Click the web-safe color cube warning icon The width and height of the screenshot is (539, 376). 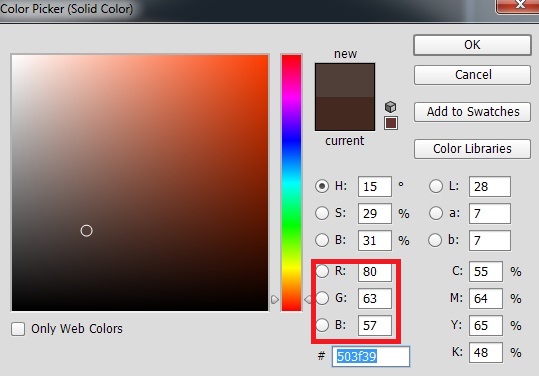pyautogui.click(x=390, y=107)
